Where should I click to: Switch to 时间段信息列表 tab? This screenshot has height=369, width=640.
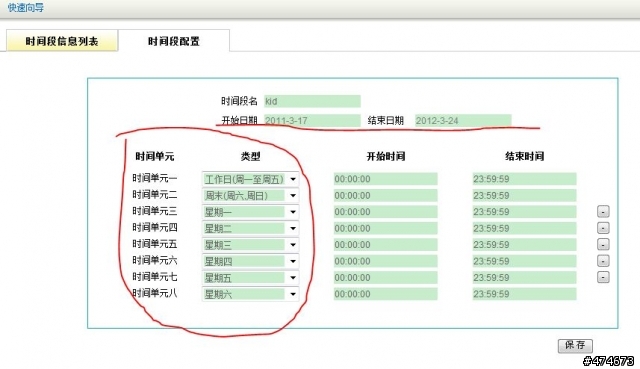(x=62, y=41)
